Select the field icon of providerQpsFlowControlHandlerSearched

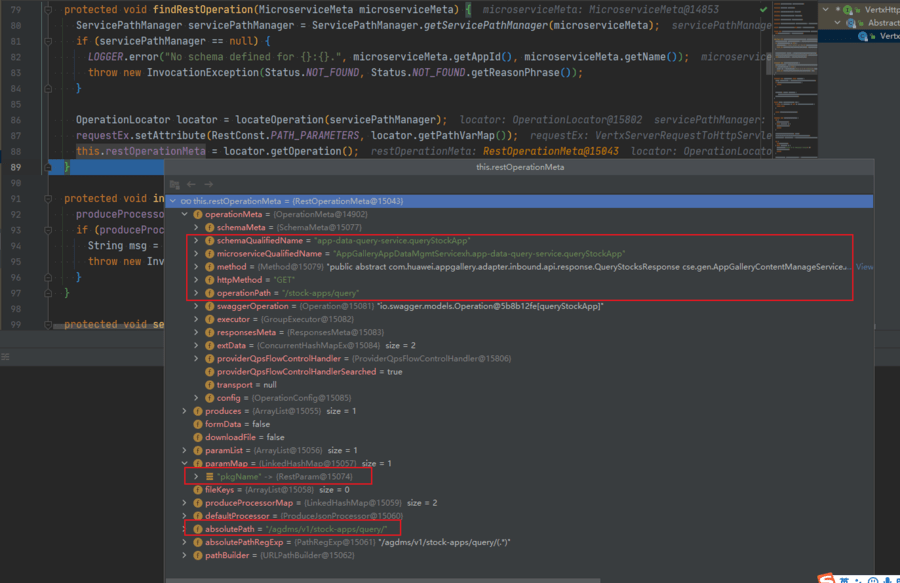click(x=210, y=372)
